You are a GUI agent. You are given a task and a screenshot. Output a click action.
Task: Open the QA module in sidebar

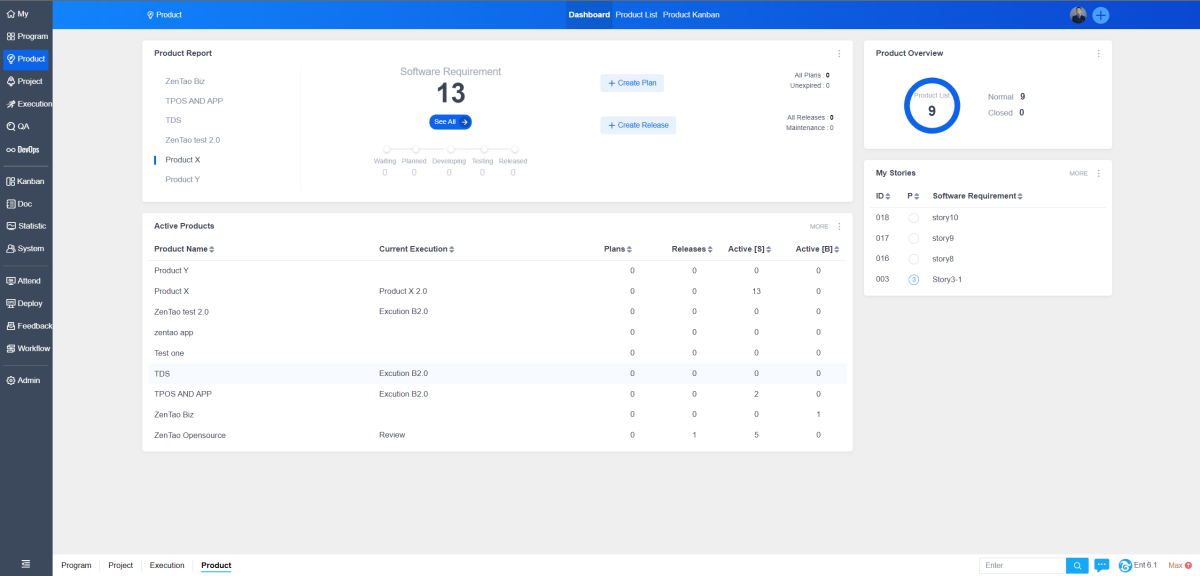24,127
